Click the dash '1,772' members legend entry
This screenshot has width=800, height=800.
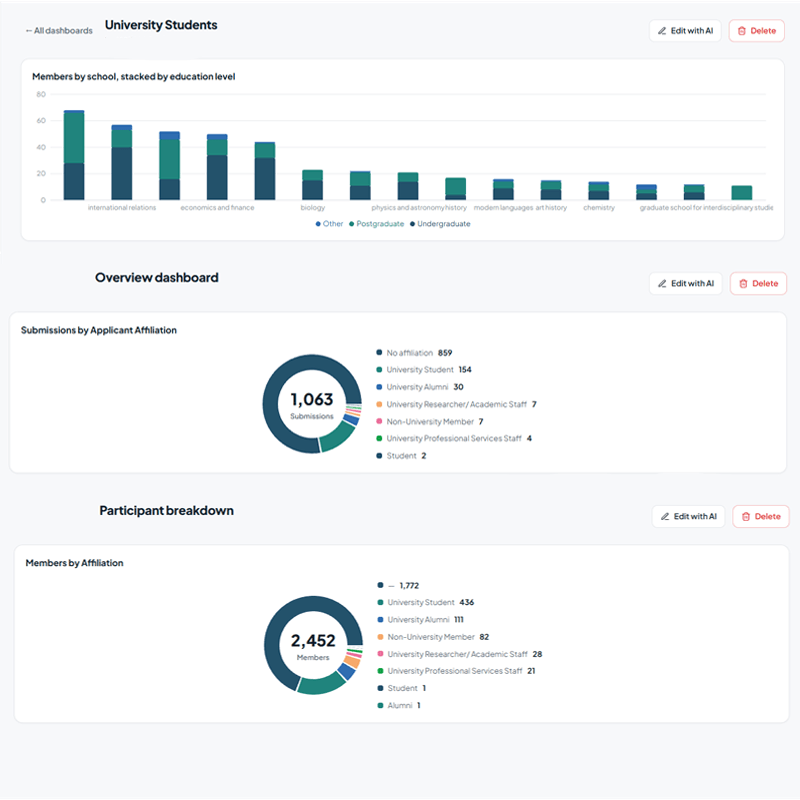click(x=398, y=585)
